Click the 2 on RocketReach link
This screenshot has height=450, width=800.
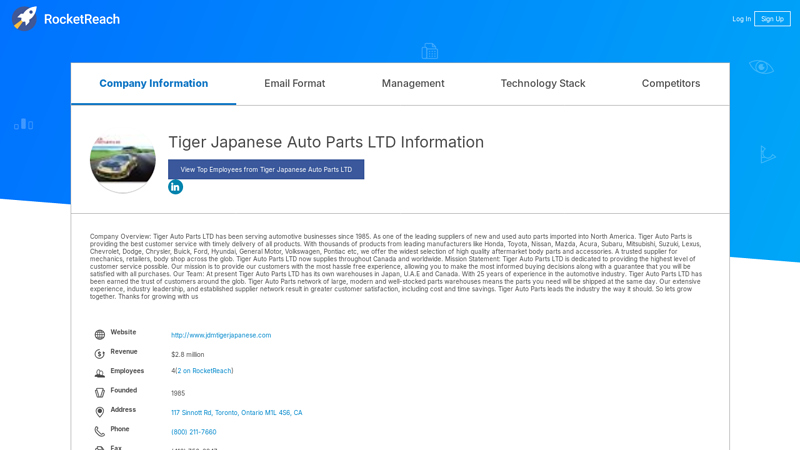point(204,371)
